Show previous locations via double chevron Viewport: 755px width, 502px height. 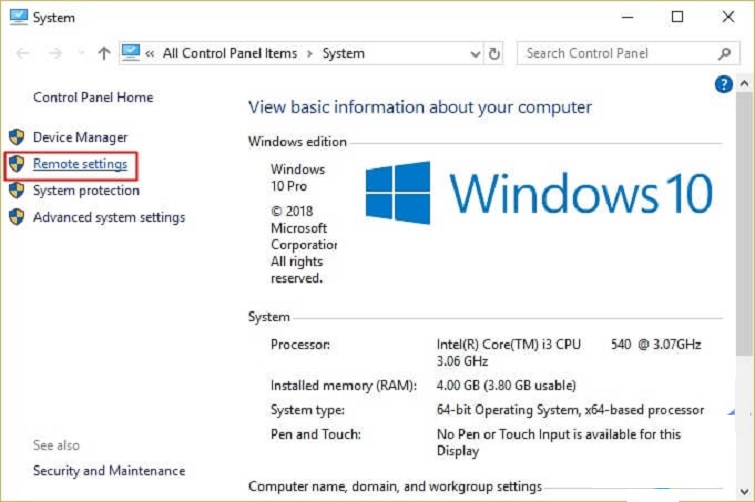[150, 53]
